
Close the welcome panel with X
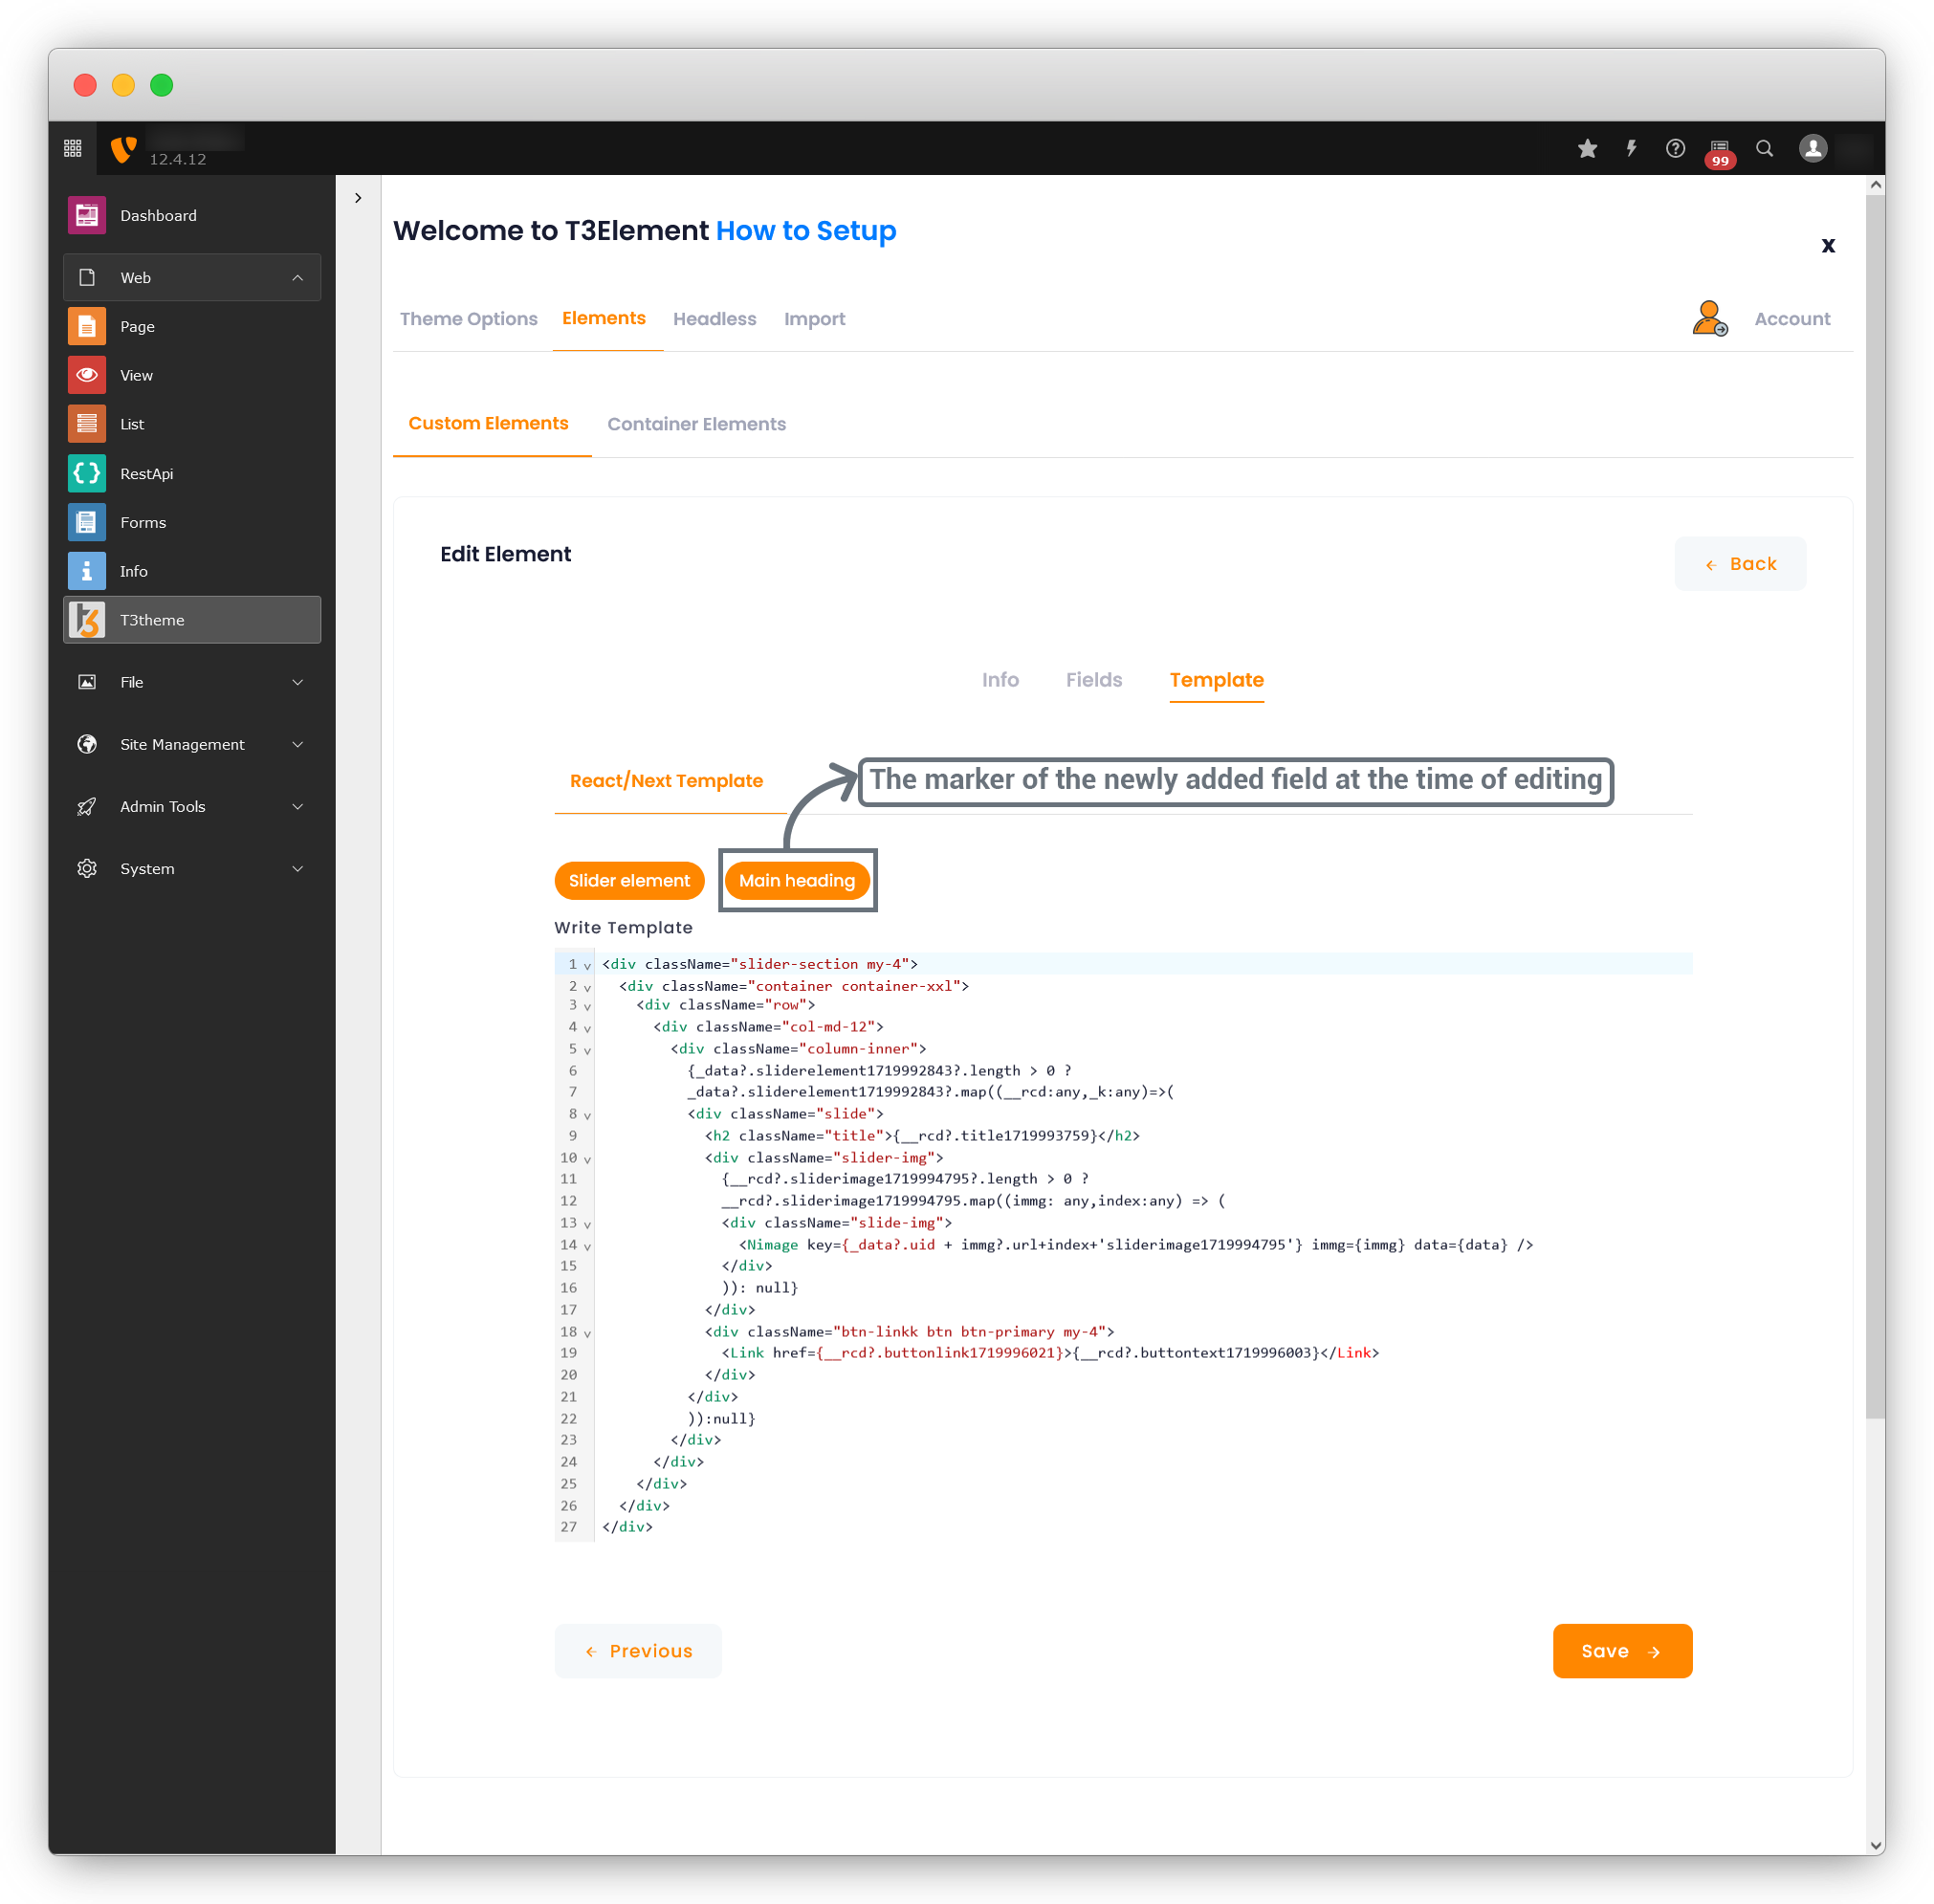pos(1828,245)
